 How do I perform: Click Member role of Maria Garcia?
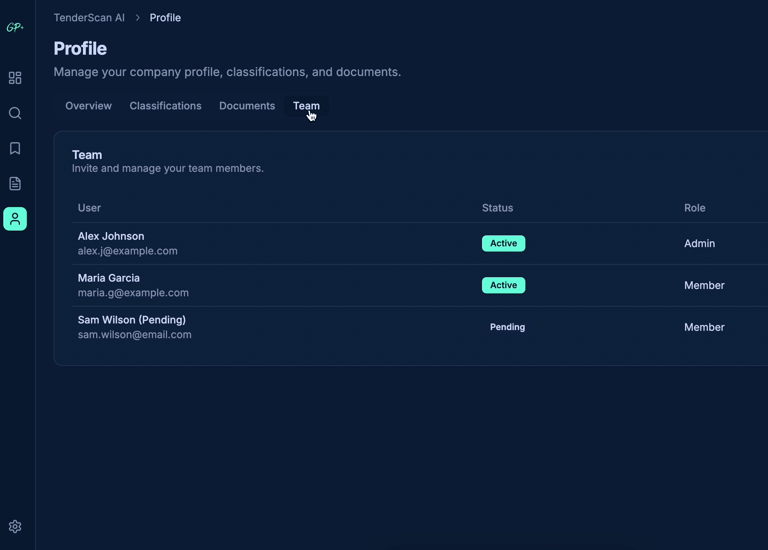[704, 285]
